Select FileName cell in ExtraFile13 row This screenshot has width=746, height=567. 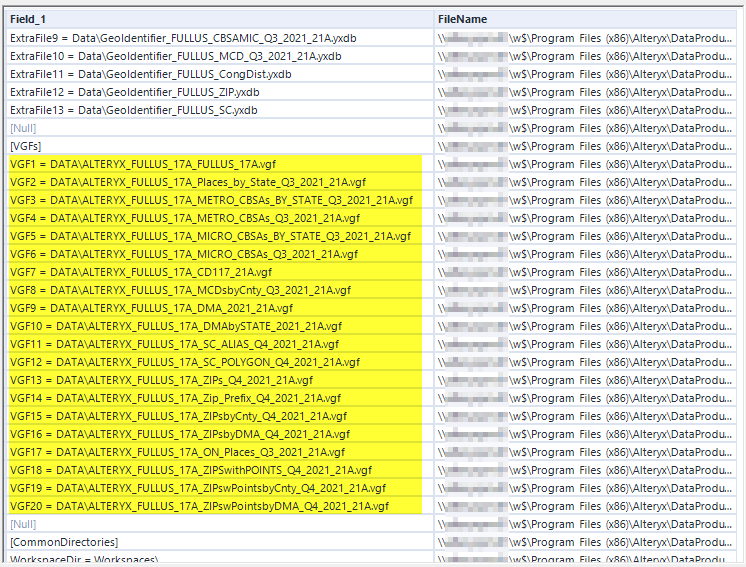(585, 110)
